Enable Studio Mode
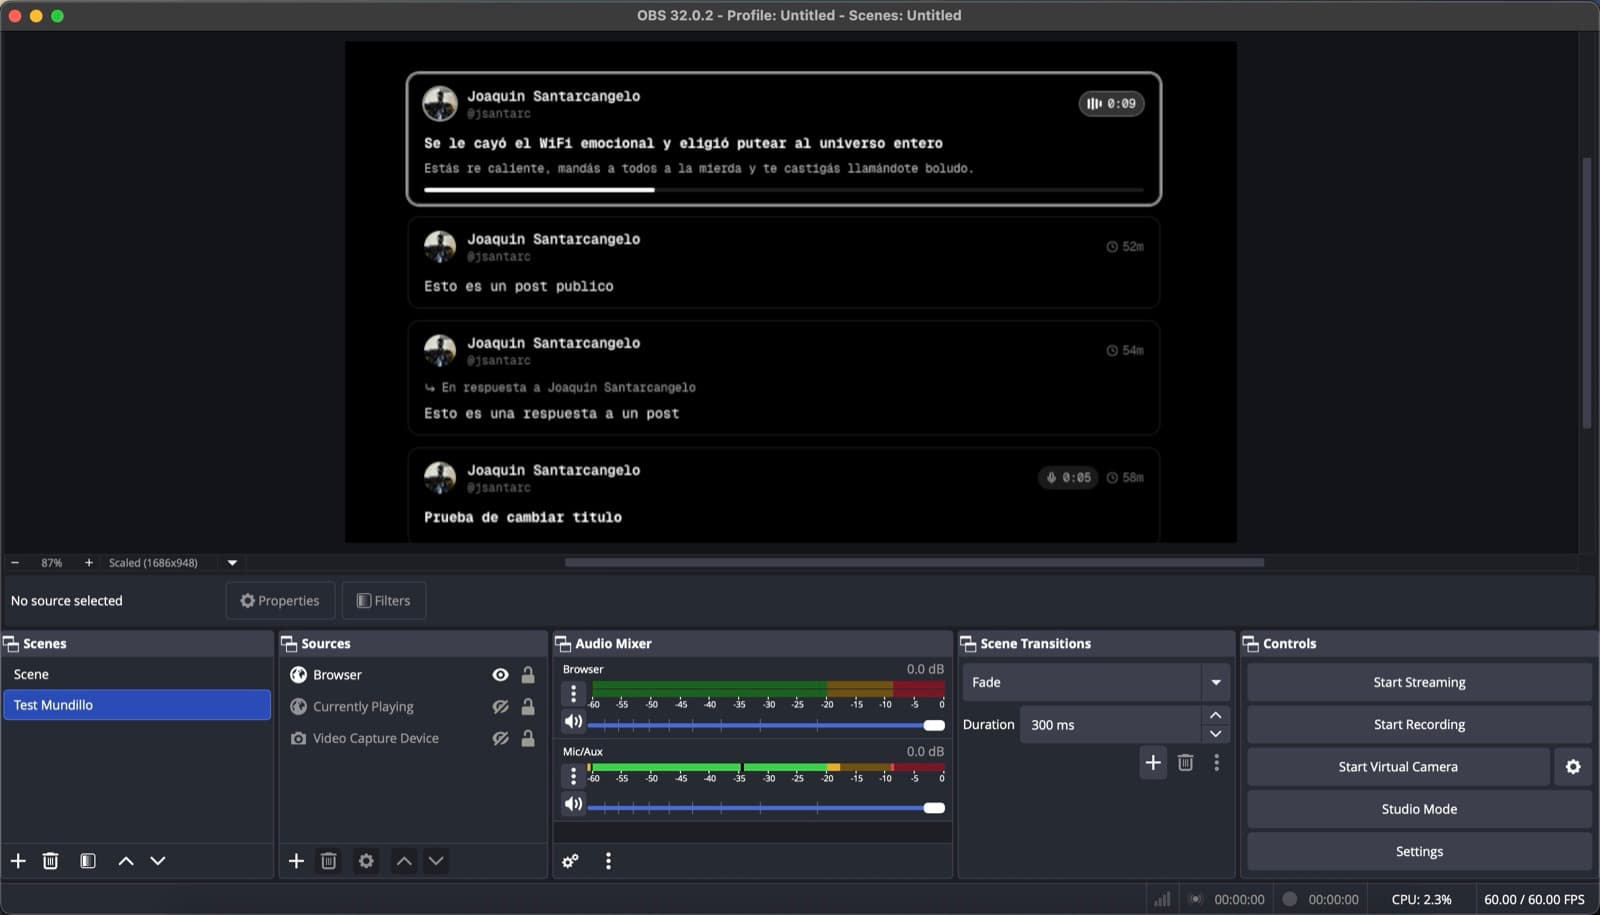This screenshot has width=1600, height=915. tap(1419, 809)
